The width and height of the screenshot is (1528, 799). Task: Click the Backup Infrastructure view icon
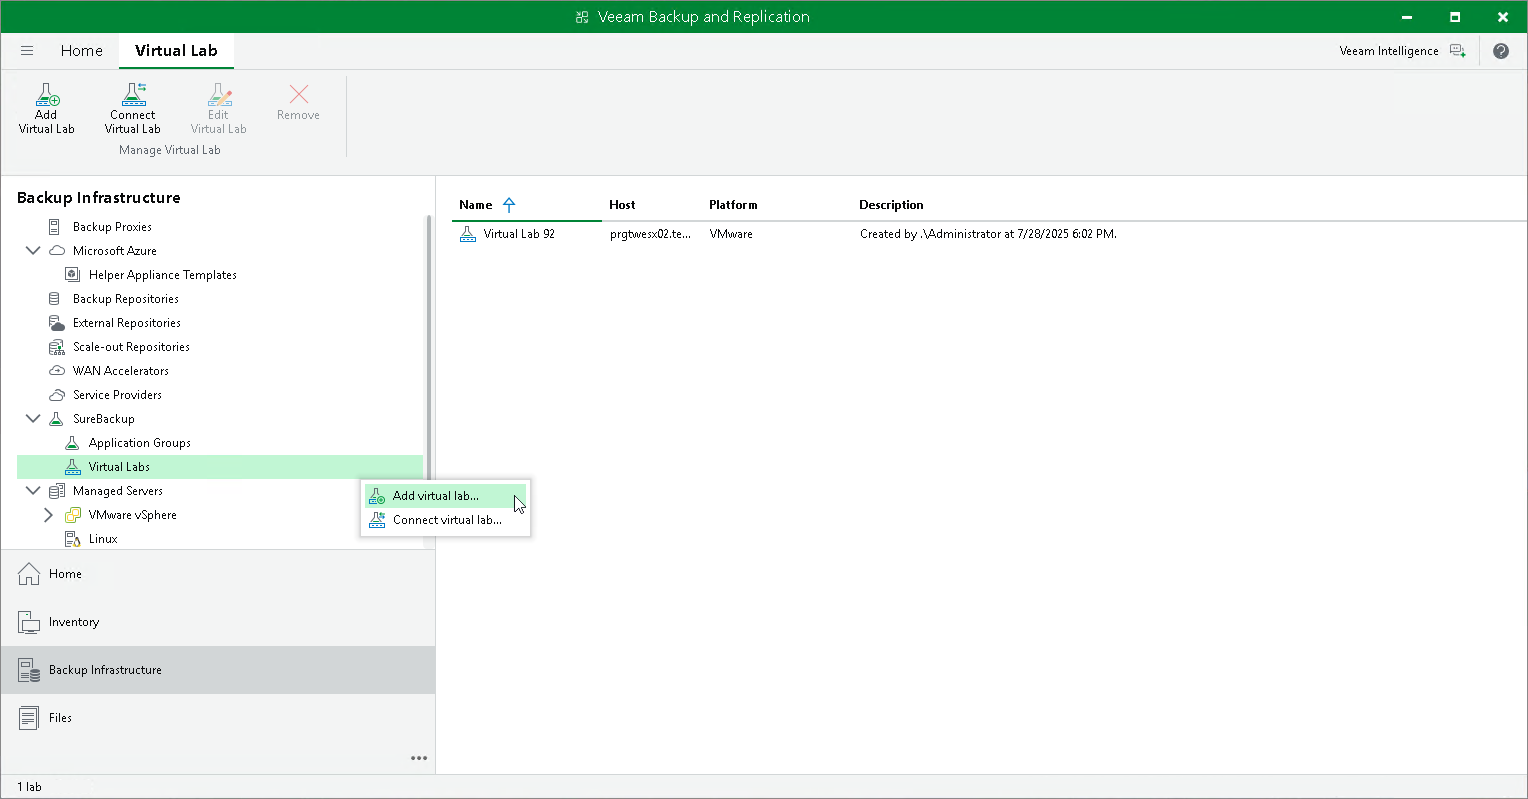(x=29, y=670)
